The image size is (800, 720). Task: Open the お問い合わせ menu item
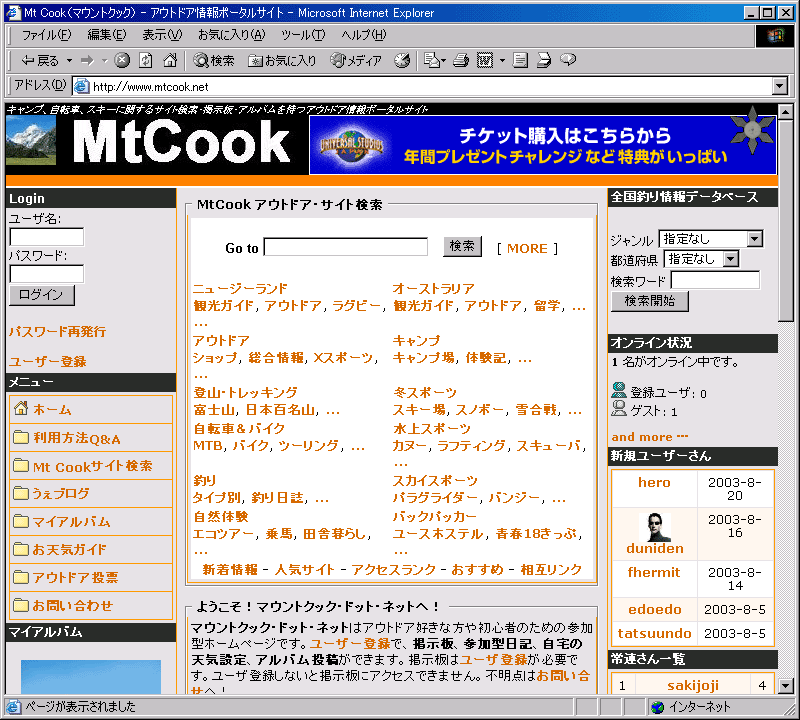tap(72, 605)
